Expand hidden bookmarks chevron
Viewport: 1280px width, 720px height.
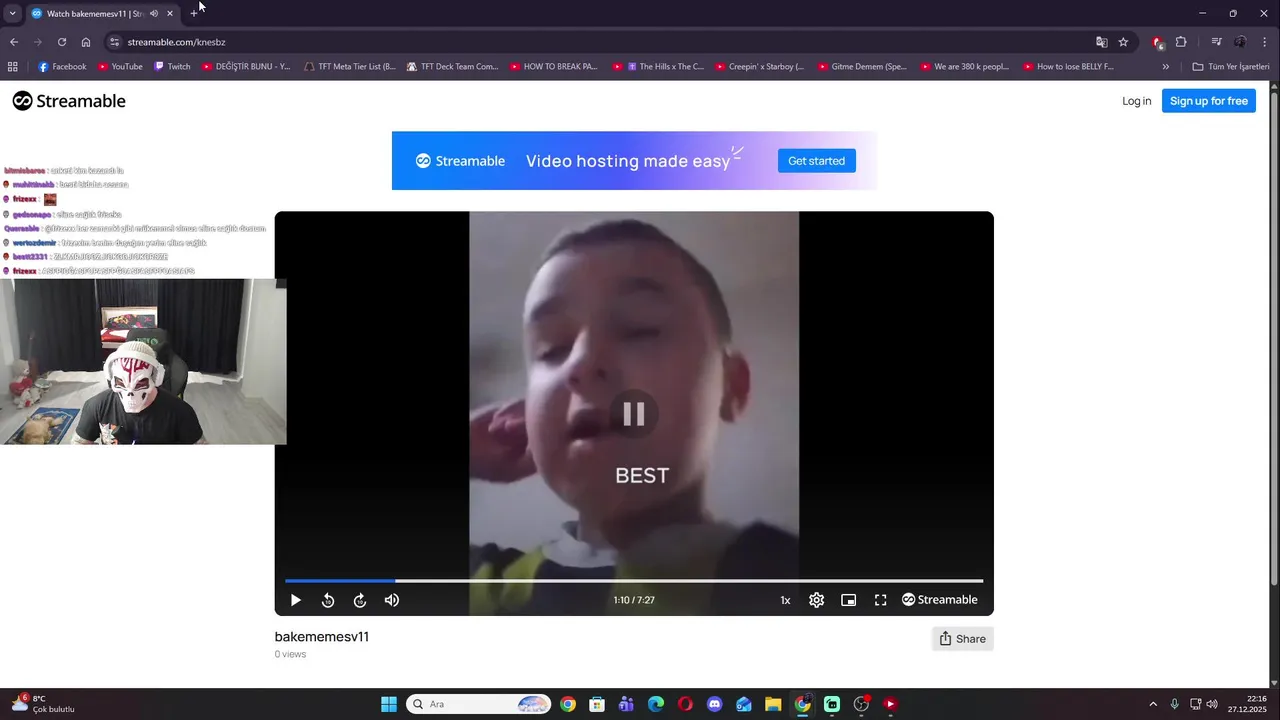pyautogui.click(x=1166, y=67)
